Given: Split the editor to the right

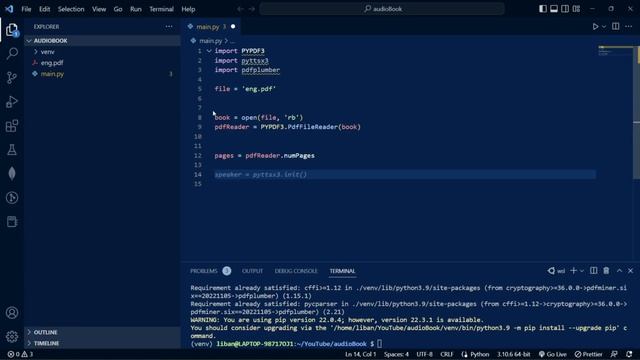Looking at the screenshot, I should click(x=616, y=27).
